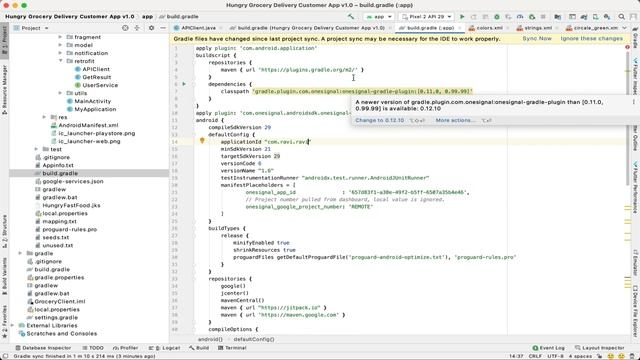Click More actions... link in tooltip

click(x=456, y=120)
